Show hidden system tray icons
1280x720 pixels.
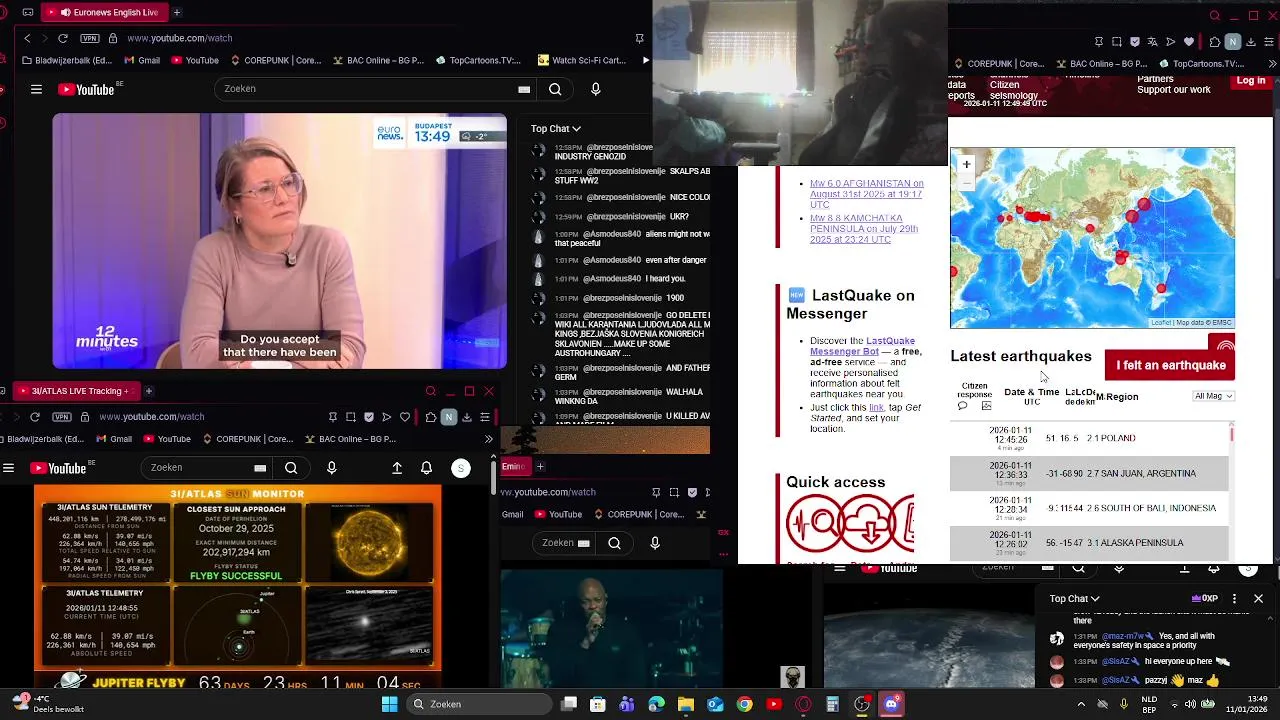1081,704
